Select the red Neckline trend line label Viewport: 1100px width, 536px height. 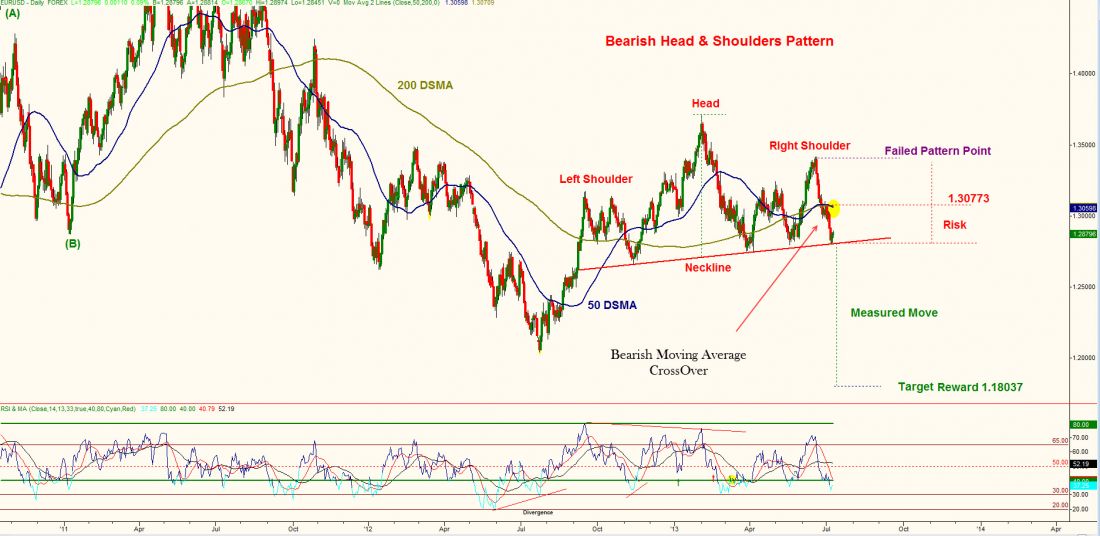[x=708, y=268]
